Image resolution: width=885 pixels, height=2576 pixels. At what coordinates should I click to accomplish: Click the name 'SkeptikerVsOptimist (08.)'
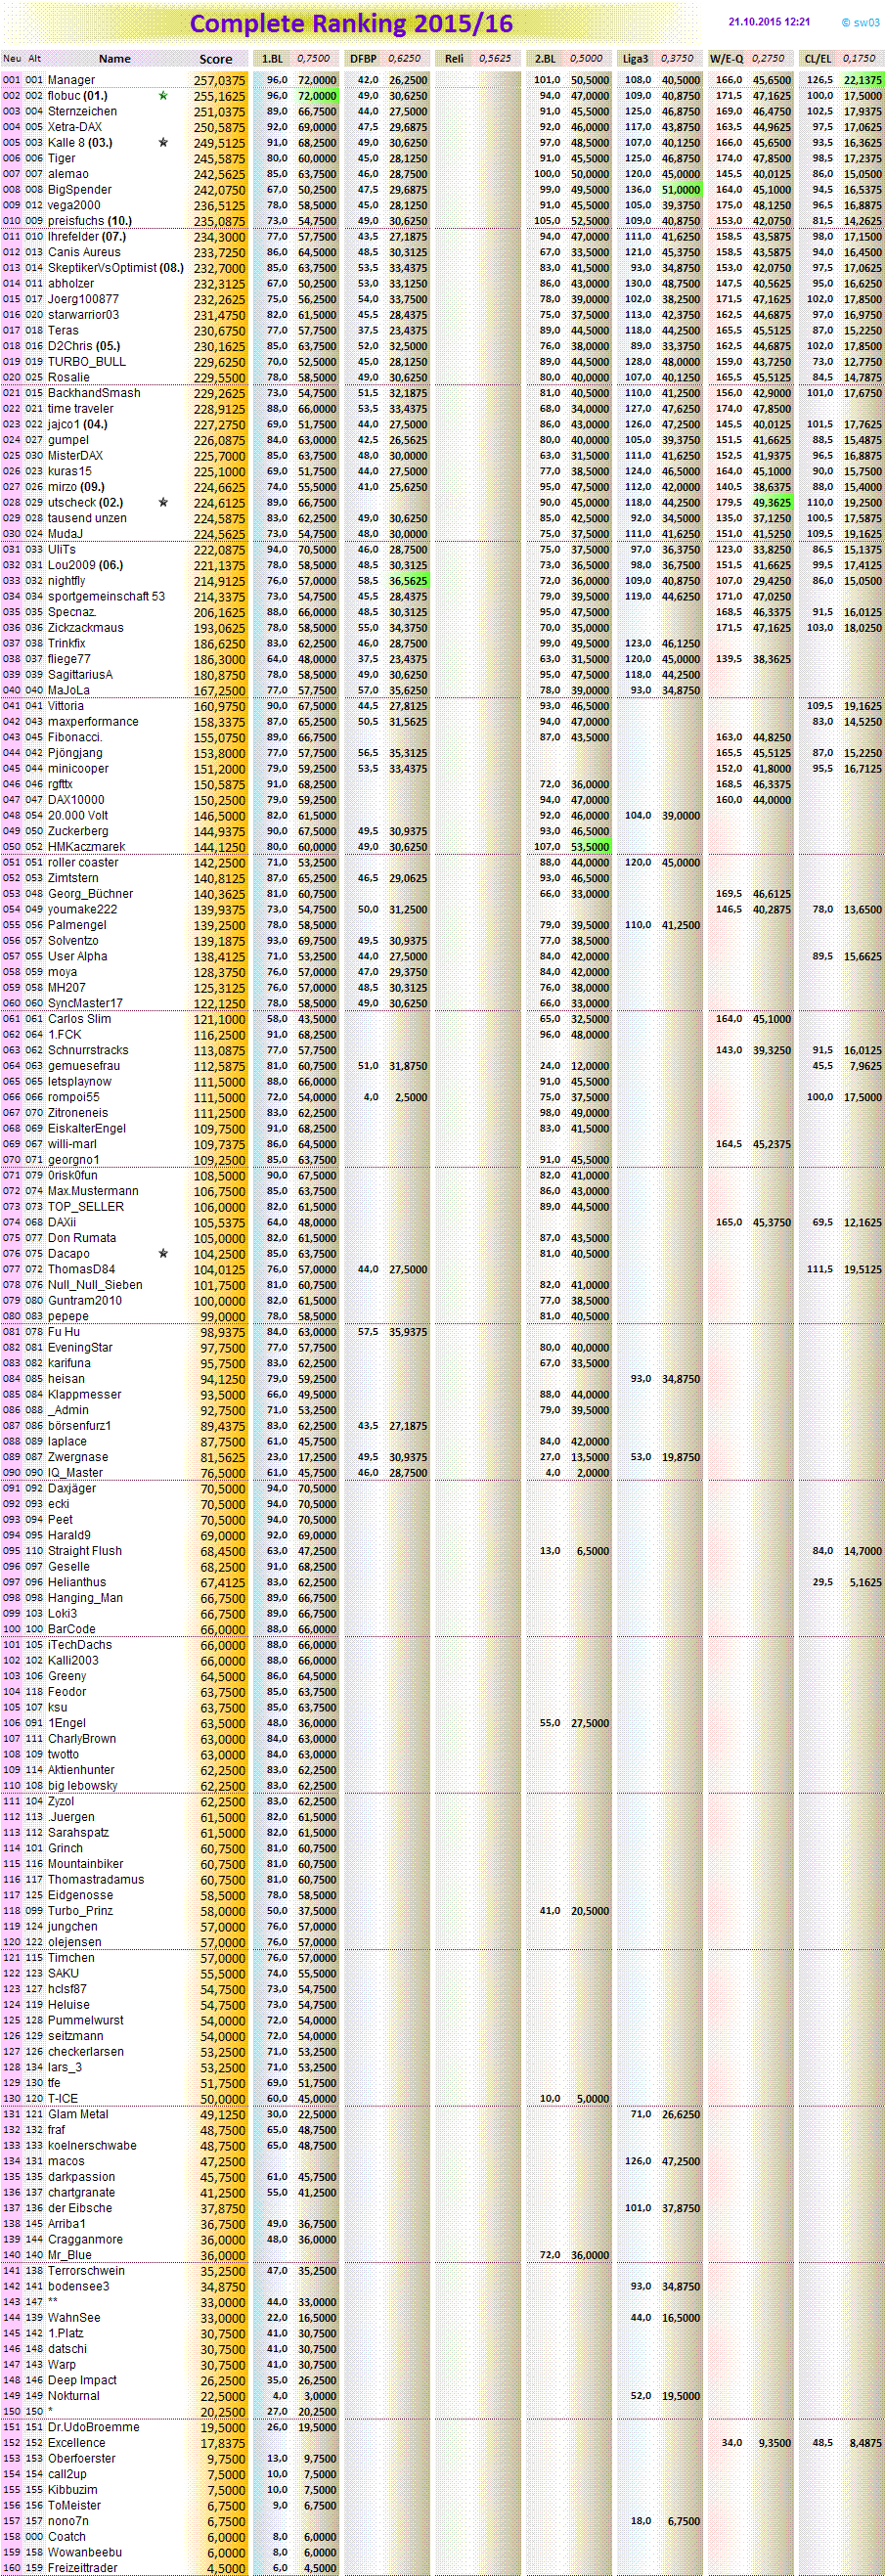[x=116, y=268]
